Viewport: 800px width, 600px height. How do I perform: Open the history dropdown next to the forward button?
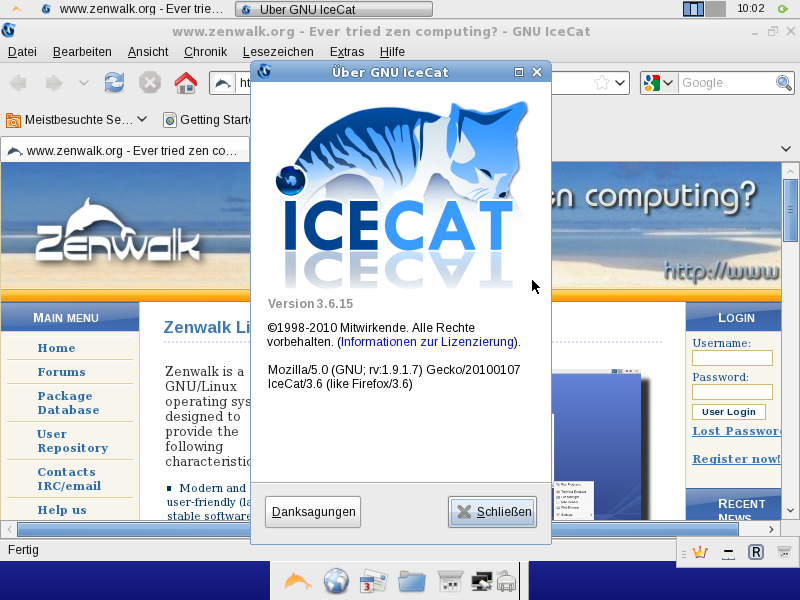pyautogui.click(x=82, y=83)
